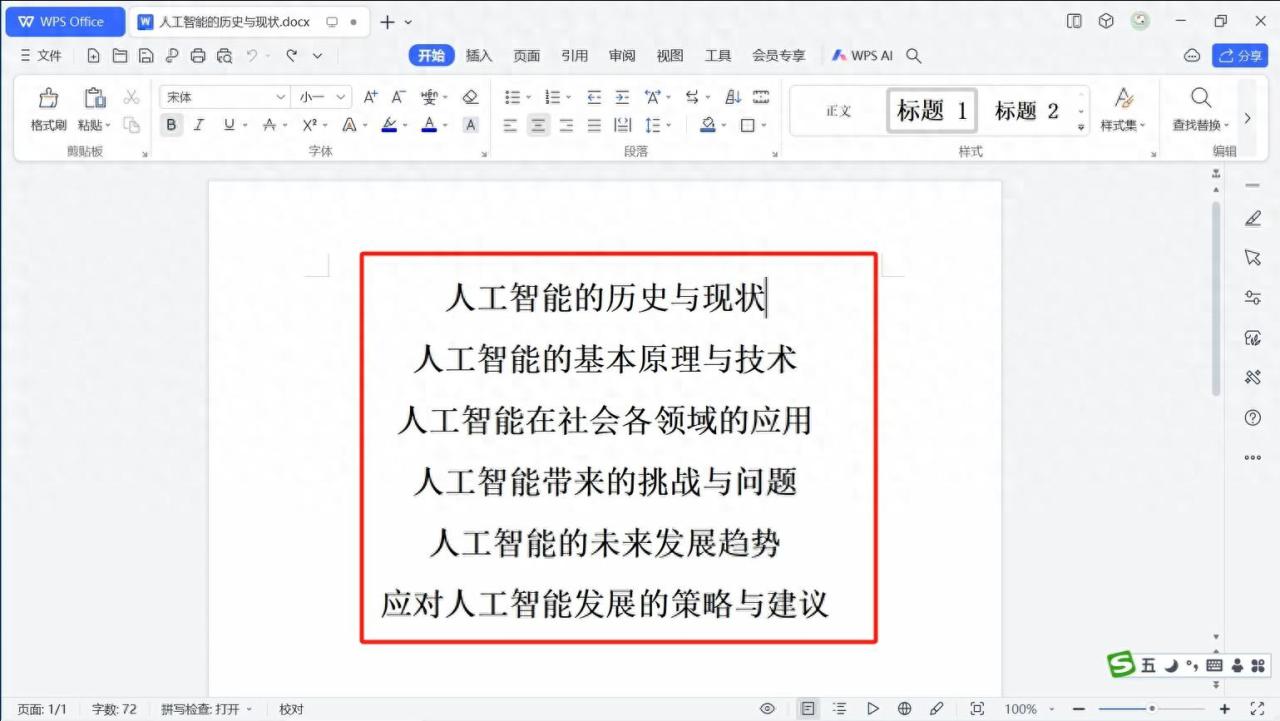Open the font name dropdown (宋体)
1280x721 pixels.
281,97
